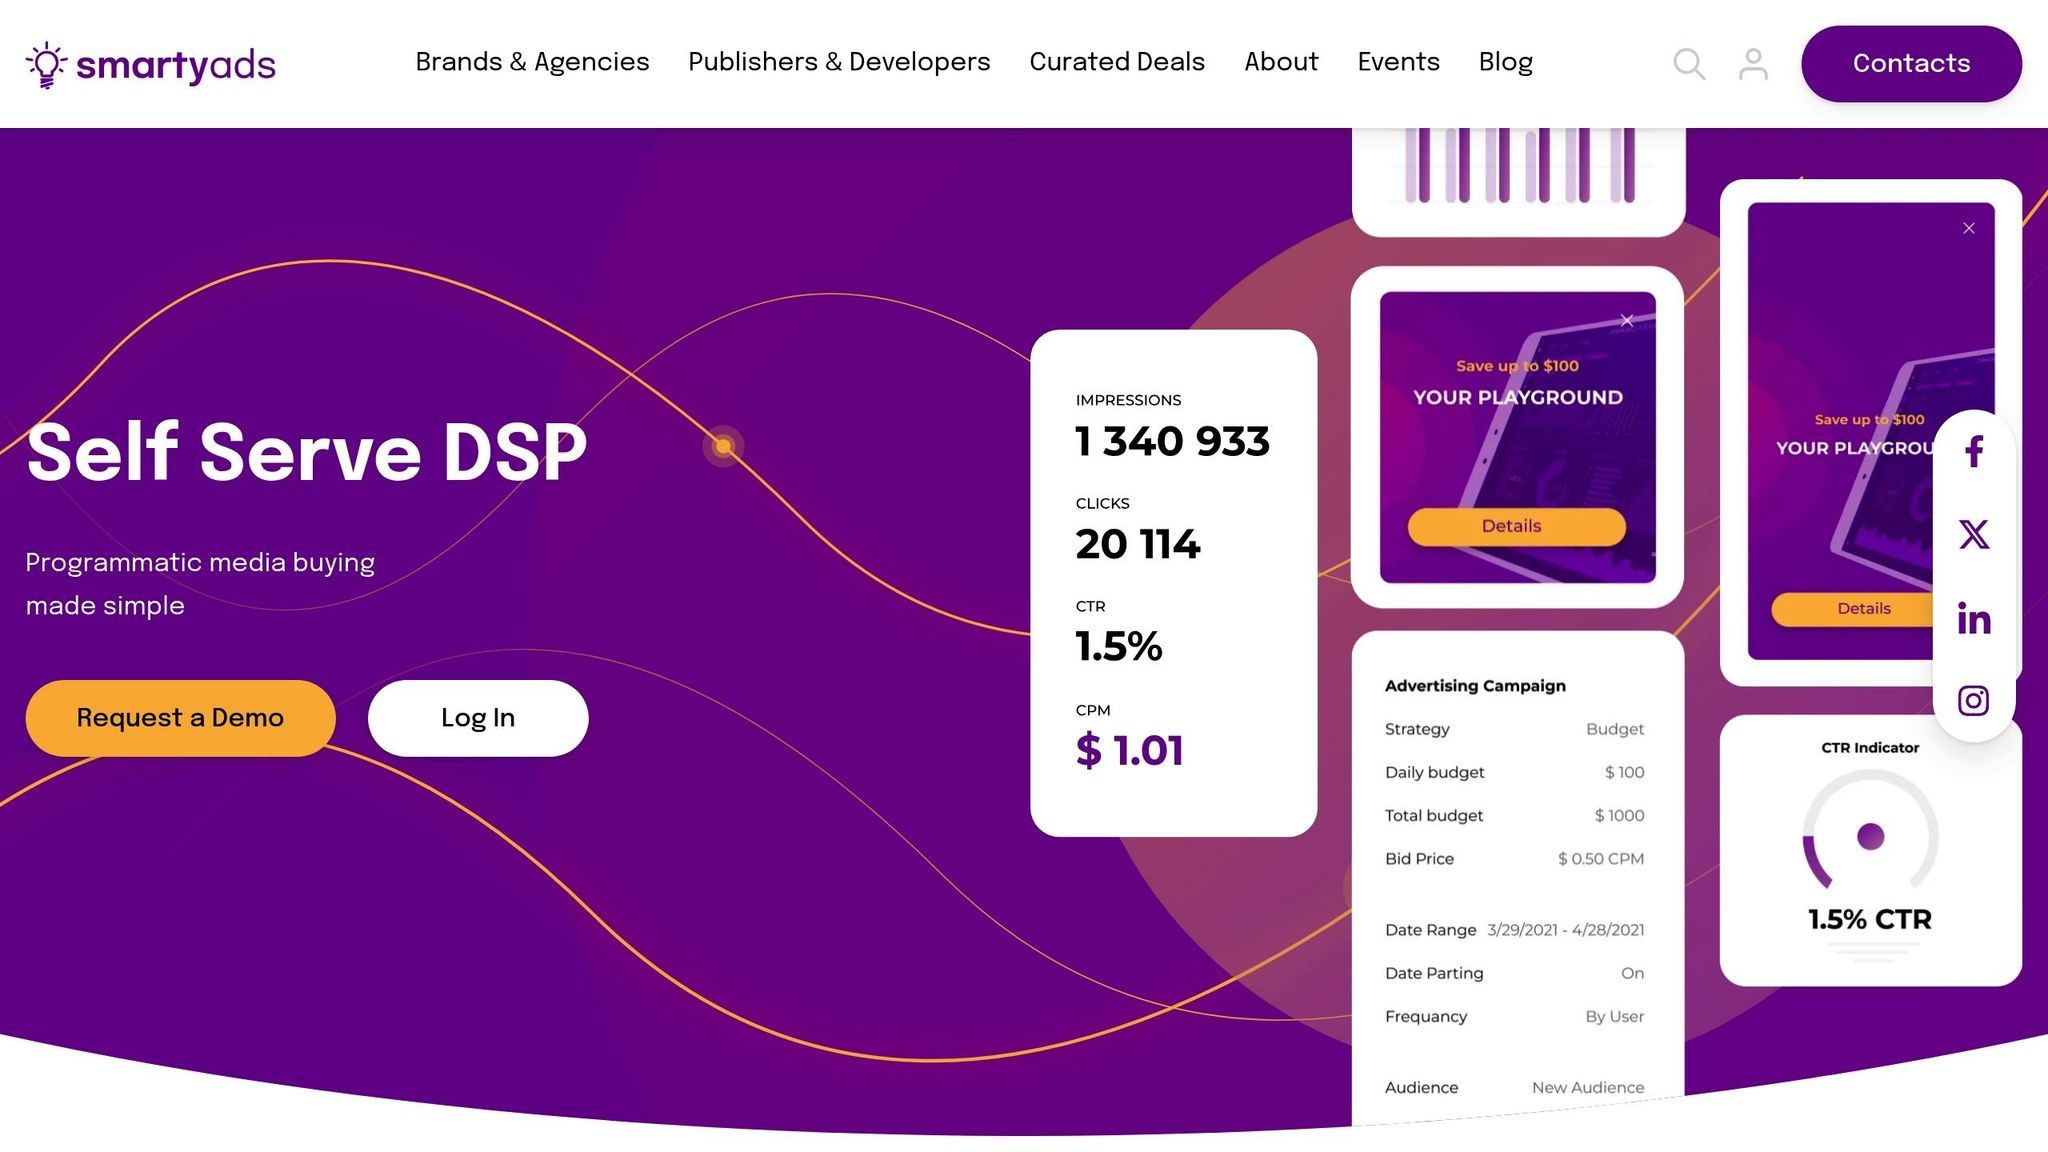The height and width of the screenshot is (1152, 2048).
Task: Dismiss the Your Playground popup via its X
Action: (x=1627, y=319)
